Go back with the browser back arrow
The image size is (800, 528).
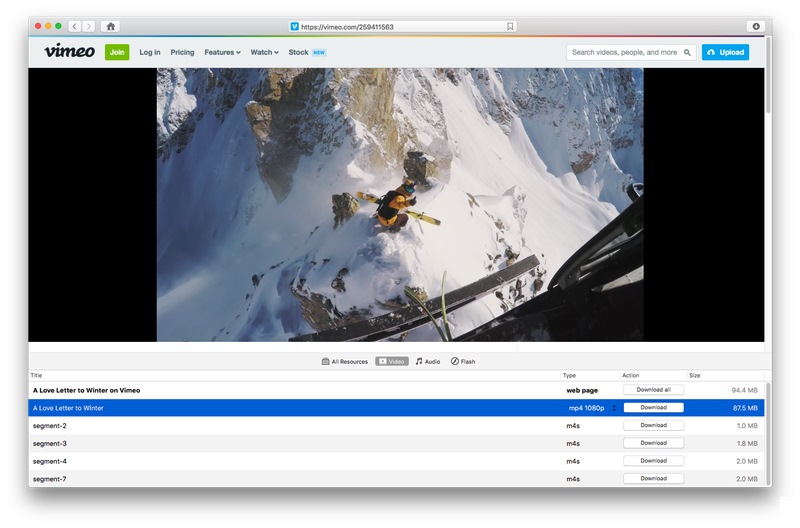[74, 27]
